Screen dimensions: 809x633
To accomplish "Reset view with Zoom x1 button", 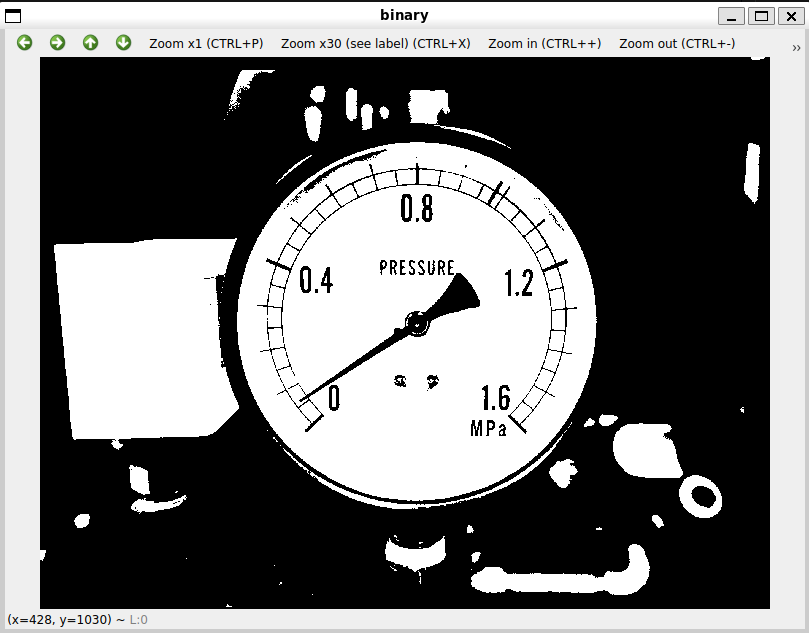I will click(x=206, y=44).
